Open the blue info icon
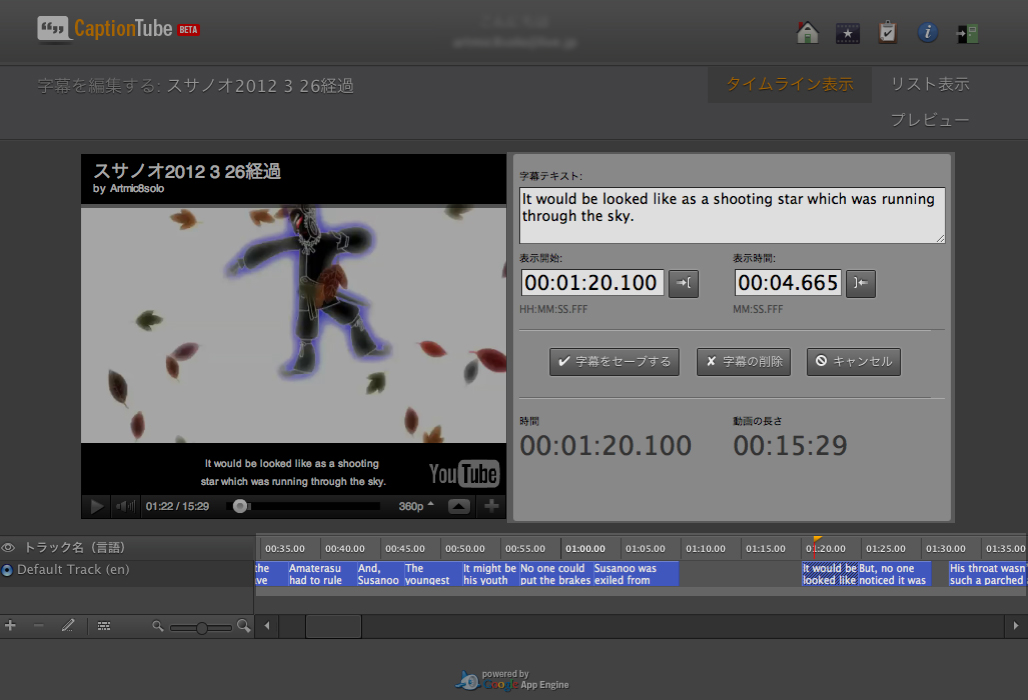The height and width of the screenshot is (700, 1028). click(927, 32)
